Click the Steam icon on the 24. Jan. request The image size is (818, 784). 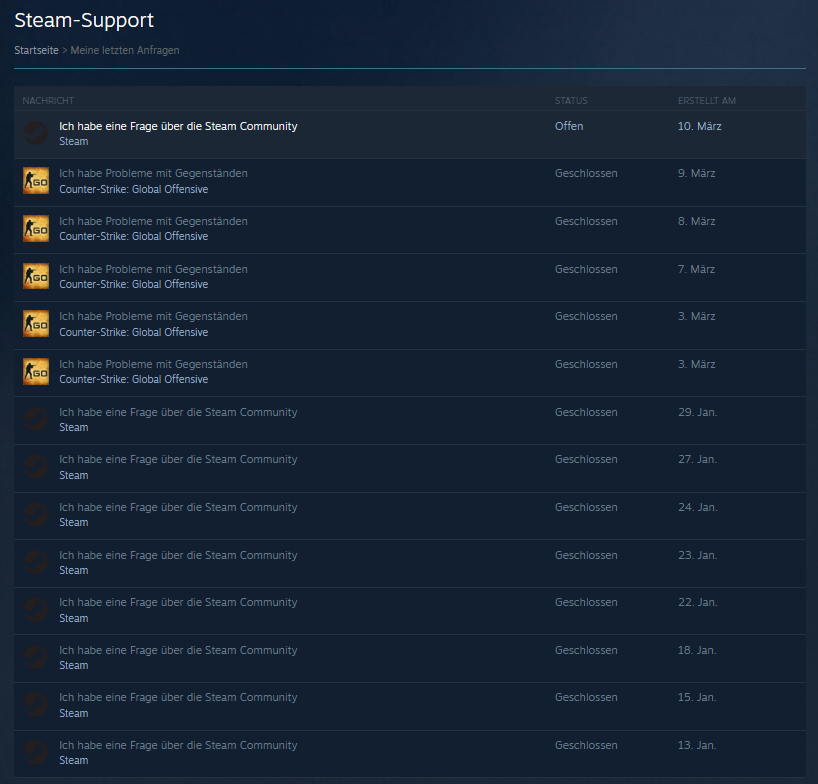click(x=36, y=514)
